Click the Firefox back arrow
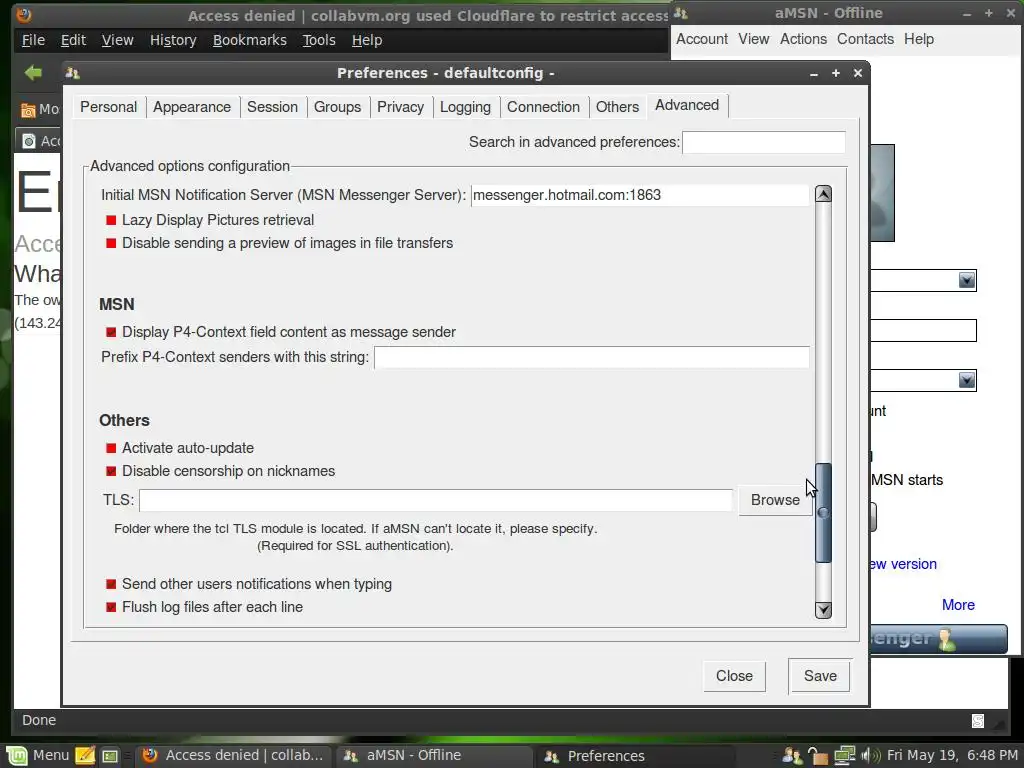 tap(33, 72)
